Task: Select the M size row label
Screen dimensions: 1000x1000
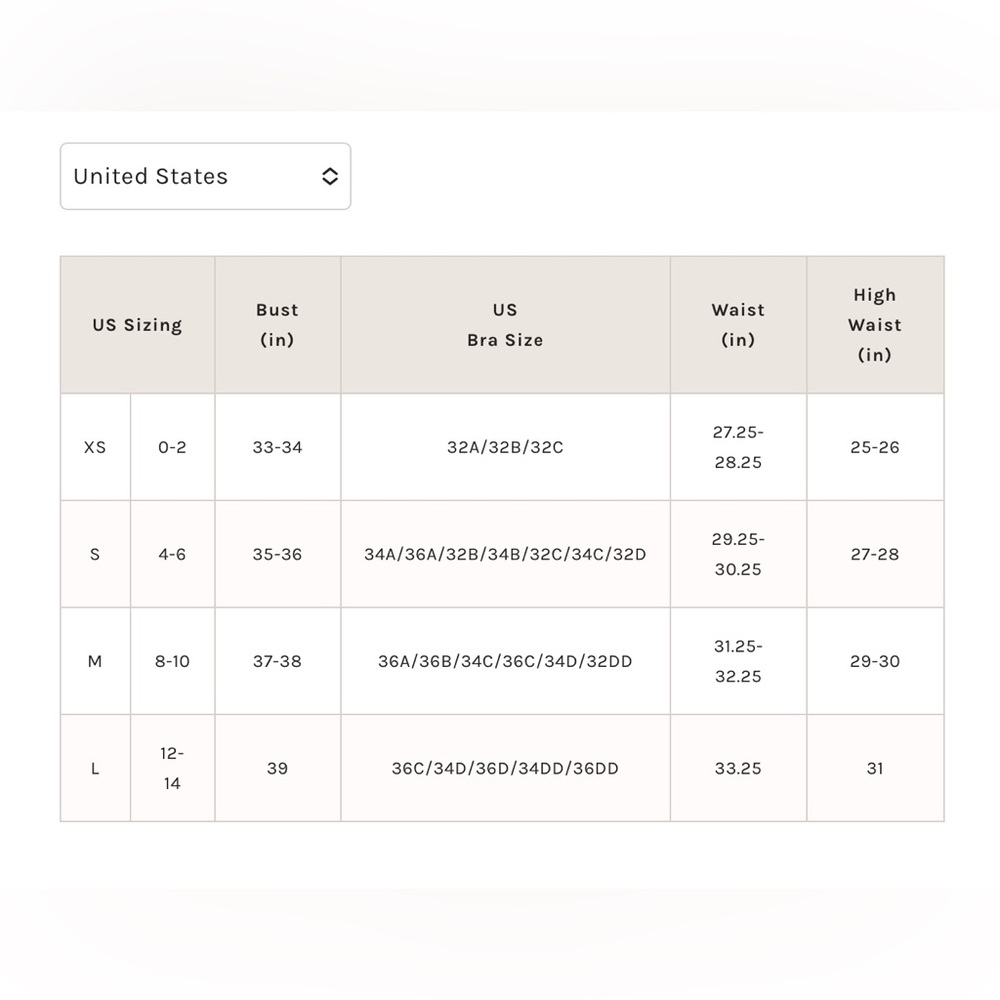Action: [x=95, y=661]
